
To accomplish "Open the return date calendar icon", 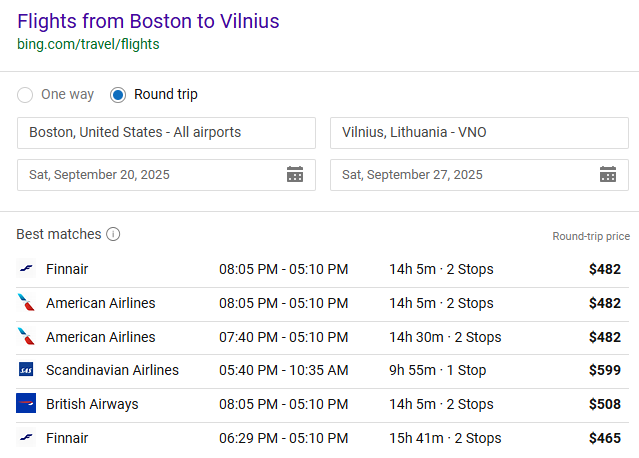I will (x=608, y=174).
